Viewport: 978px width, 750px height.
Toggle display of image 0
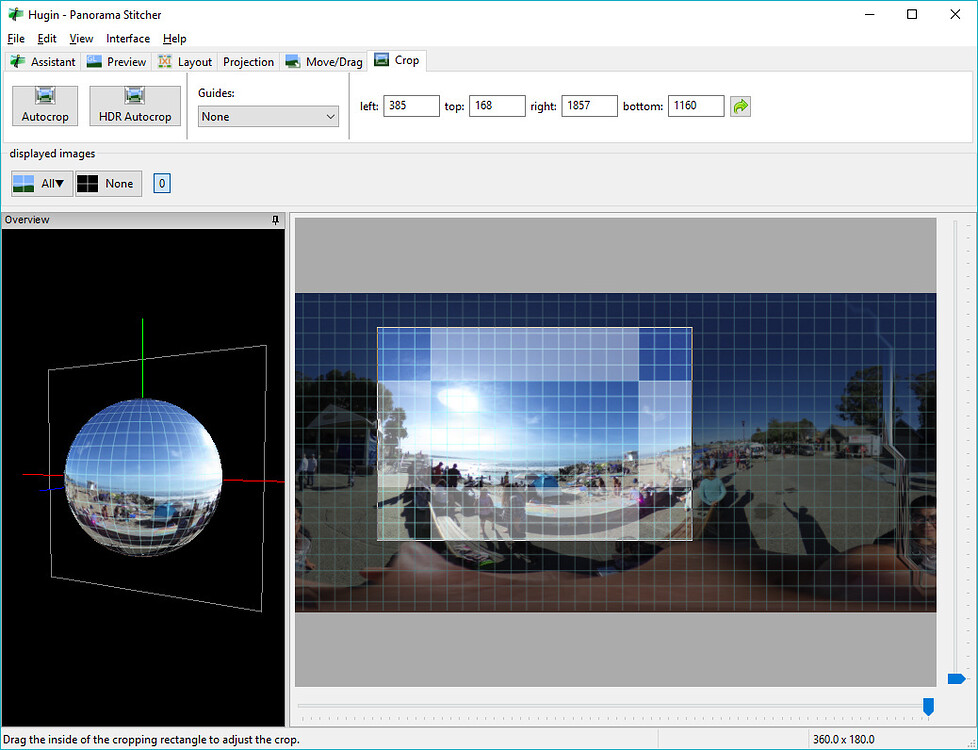(x=161, y=183)
